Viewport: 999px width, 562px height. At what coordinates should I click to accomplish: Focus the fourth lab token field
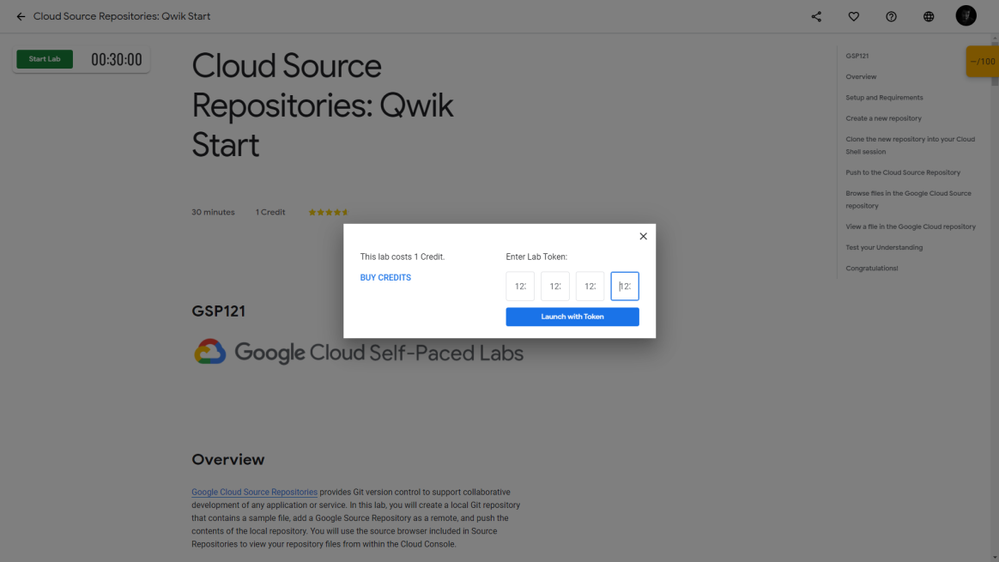625,286
